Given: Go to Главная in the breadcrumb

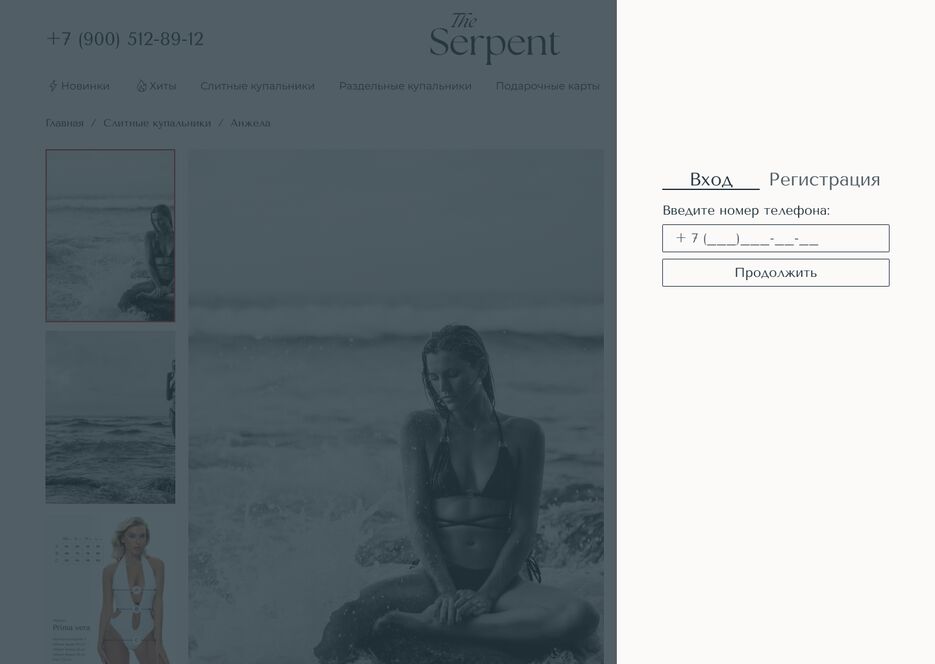Looking at the screenshot, I should [x=64, y=123].
